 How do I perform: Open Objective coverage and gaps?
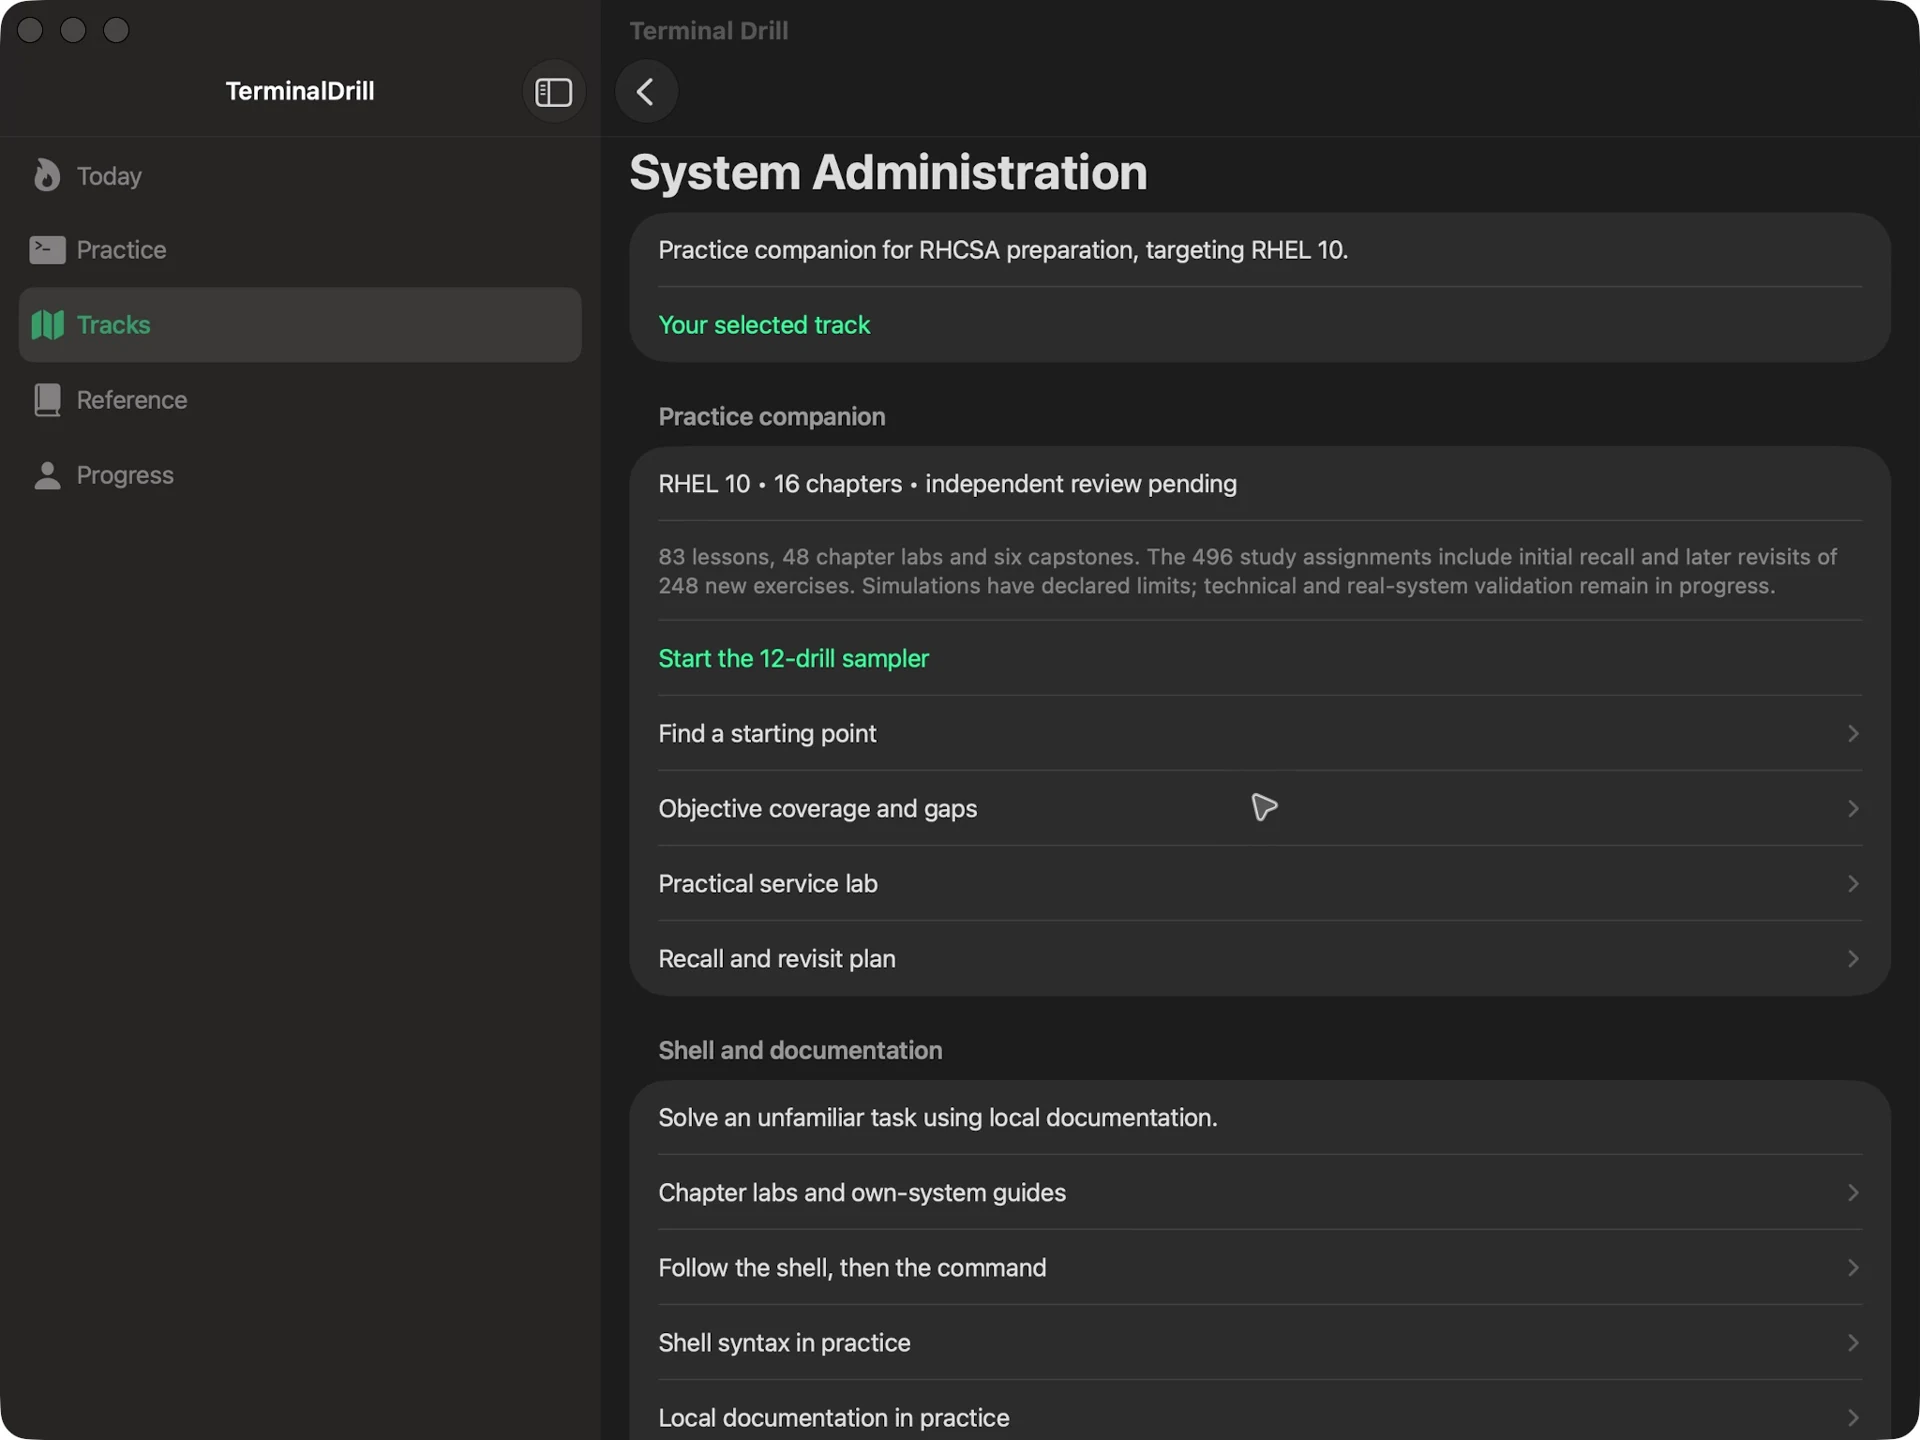tap(1259, 808)
